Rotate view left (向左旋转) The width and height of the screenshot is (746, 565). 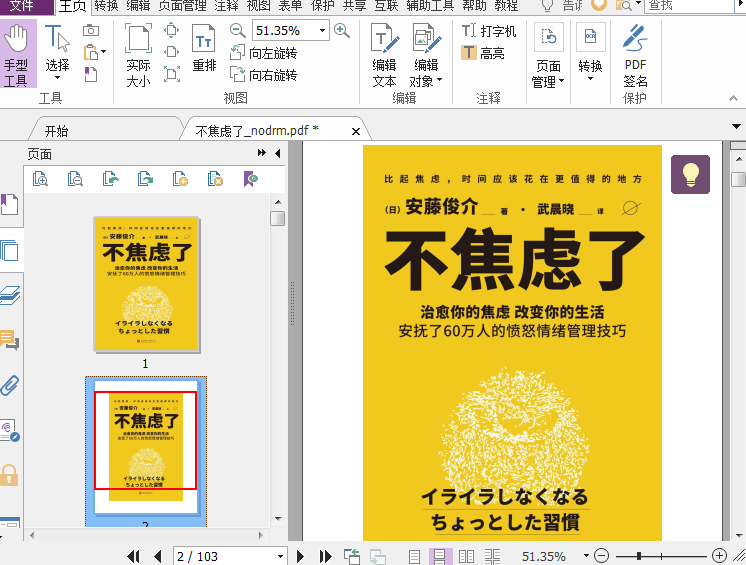[x=263, y=53]
